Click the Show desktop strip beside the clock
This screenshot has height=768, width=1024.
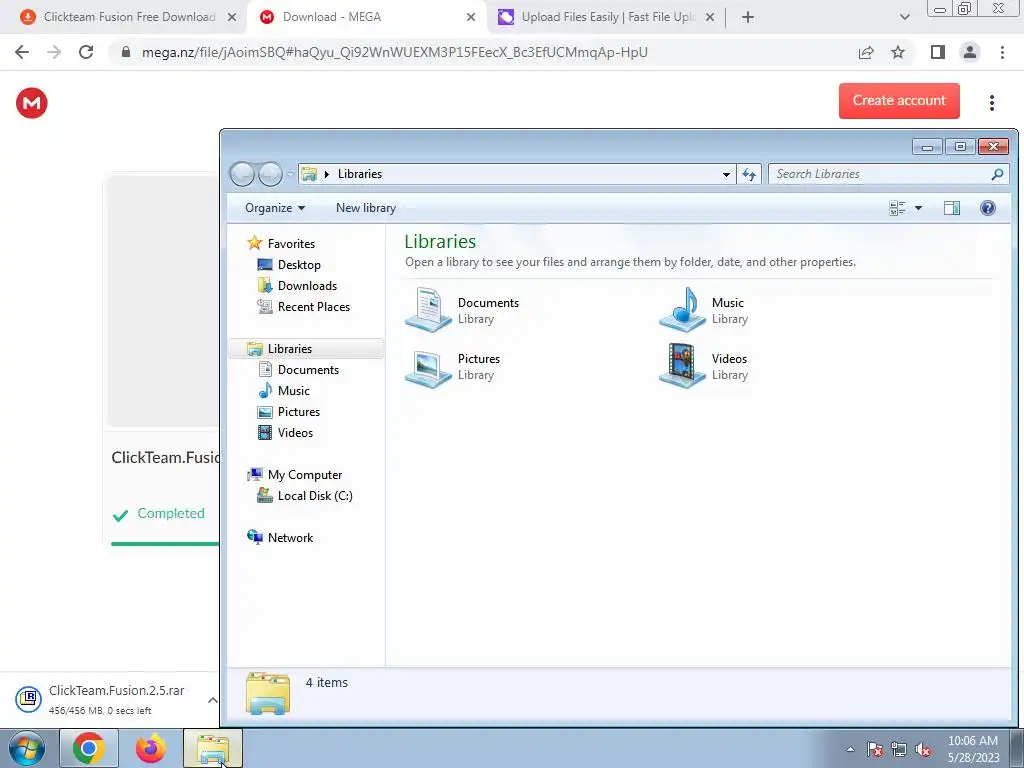click(1016, 749)
